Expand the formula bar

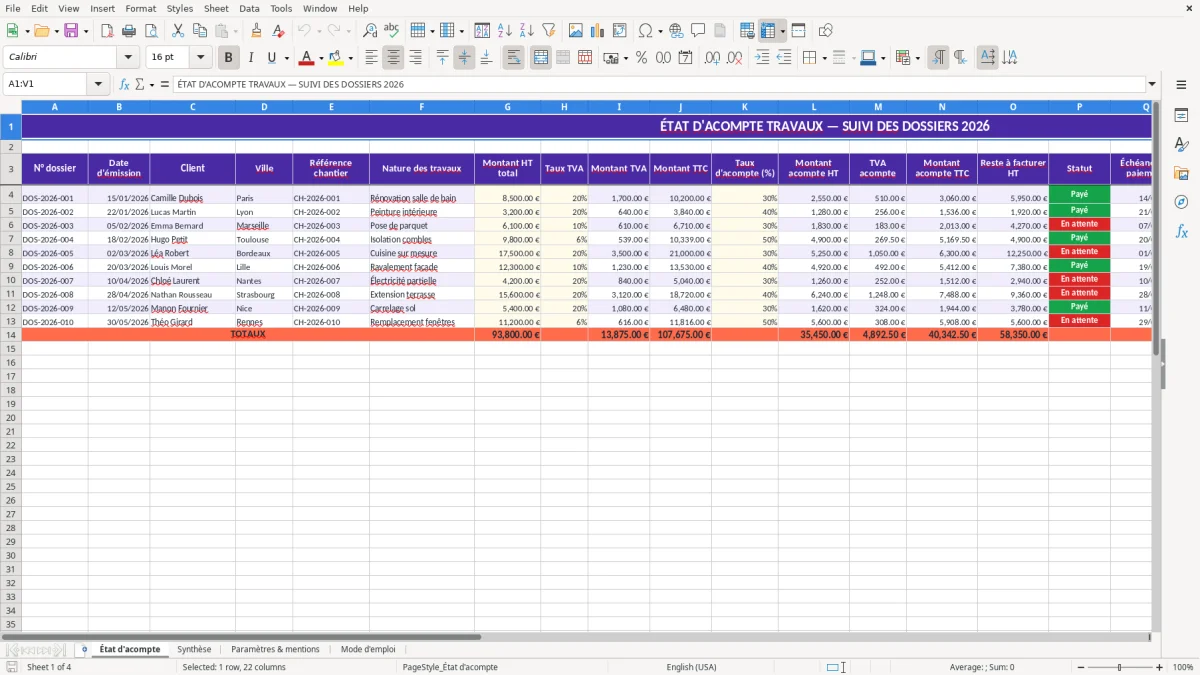(x=1152, y=84)
